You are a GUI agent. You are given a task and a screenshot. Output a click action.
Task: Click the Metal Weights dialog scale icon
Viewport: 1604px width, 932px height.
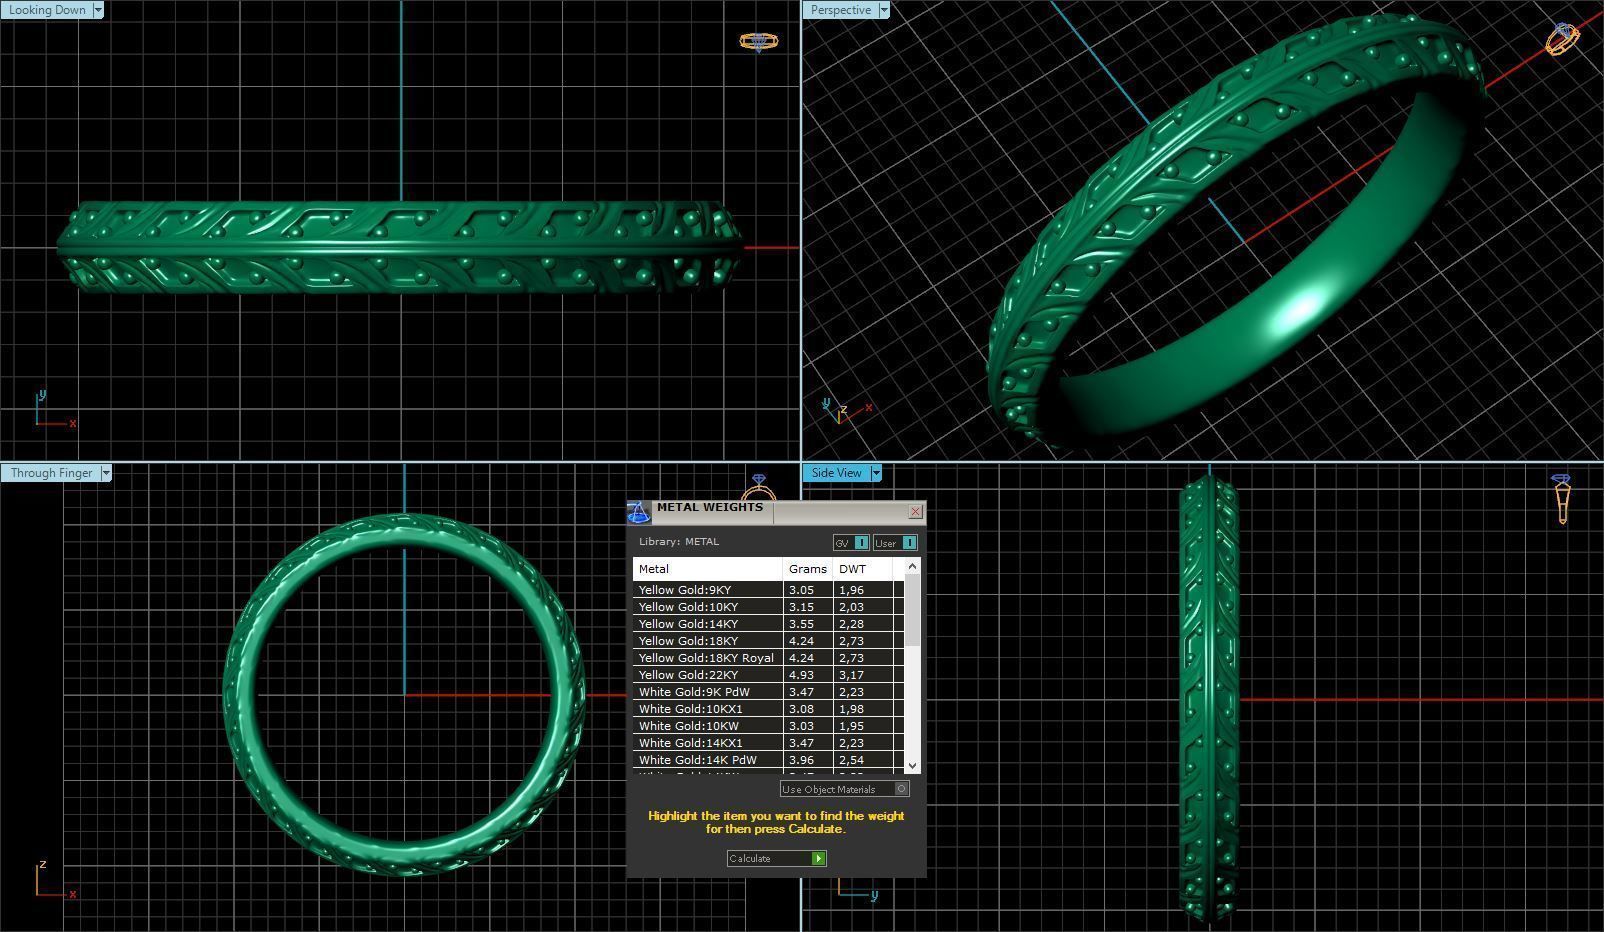638,512
